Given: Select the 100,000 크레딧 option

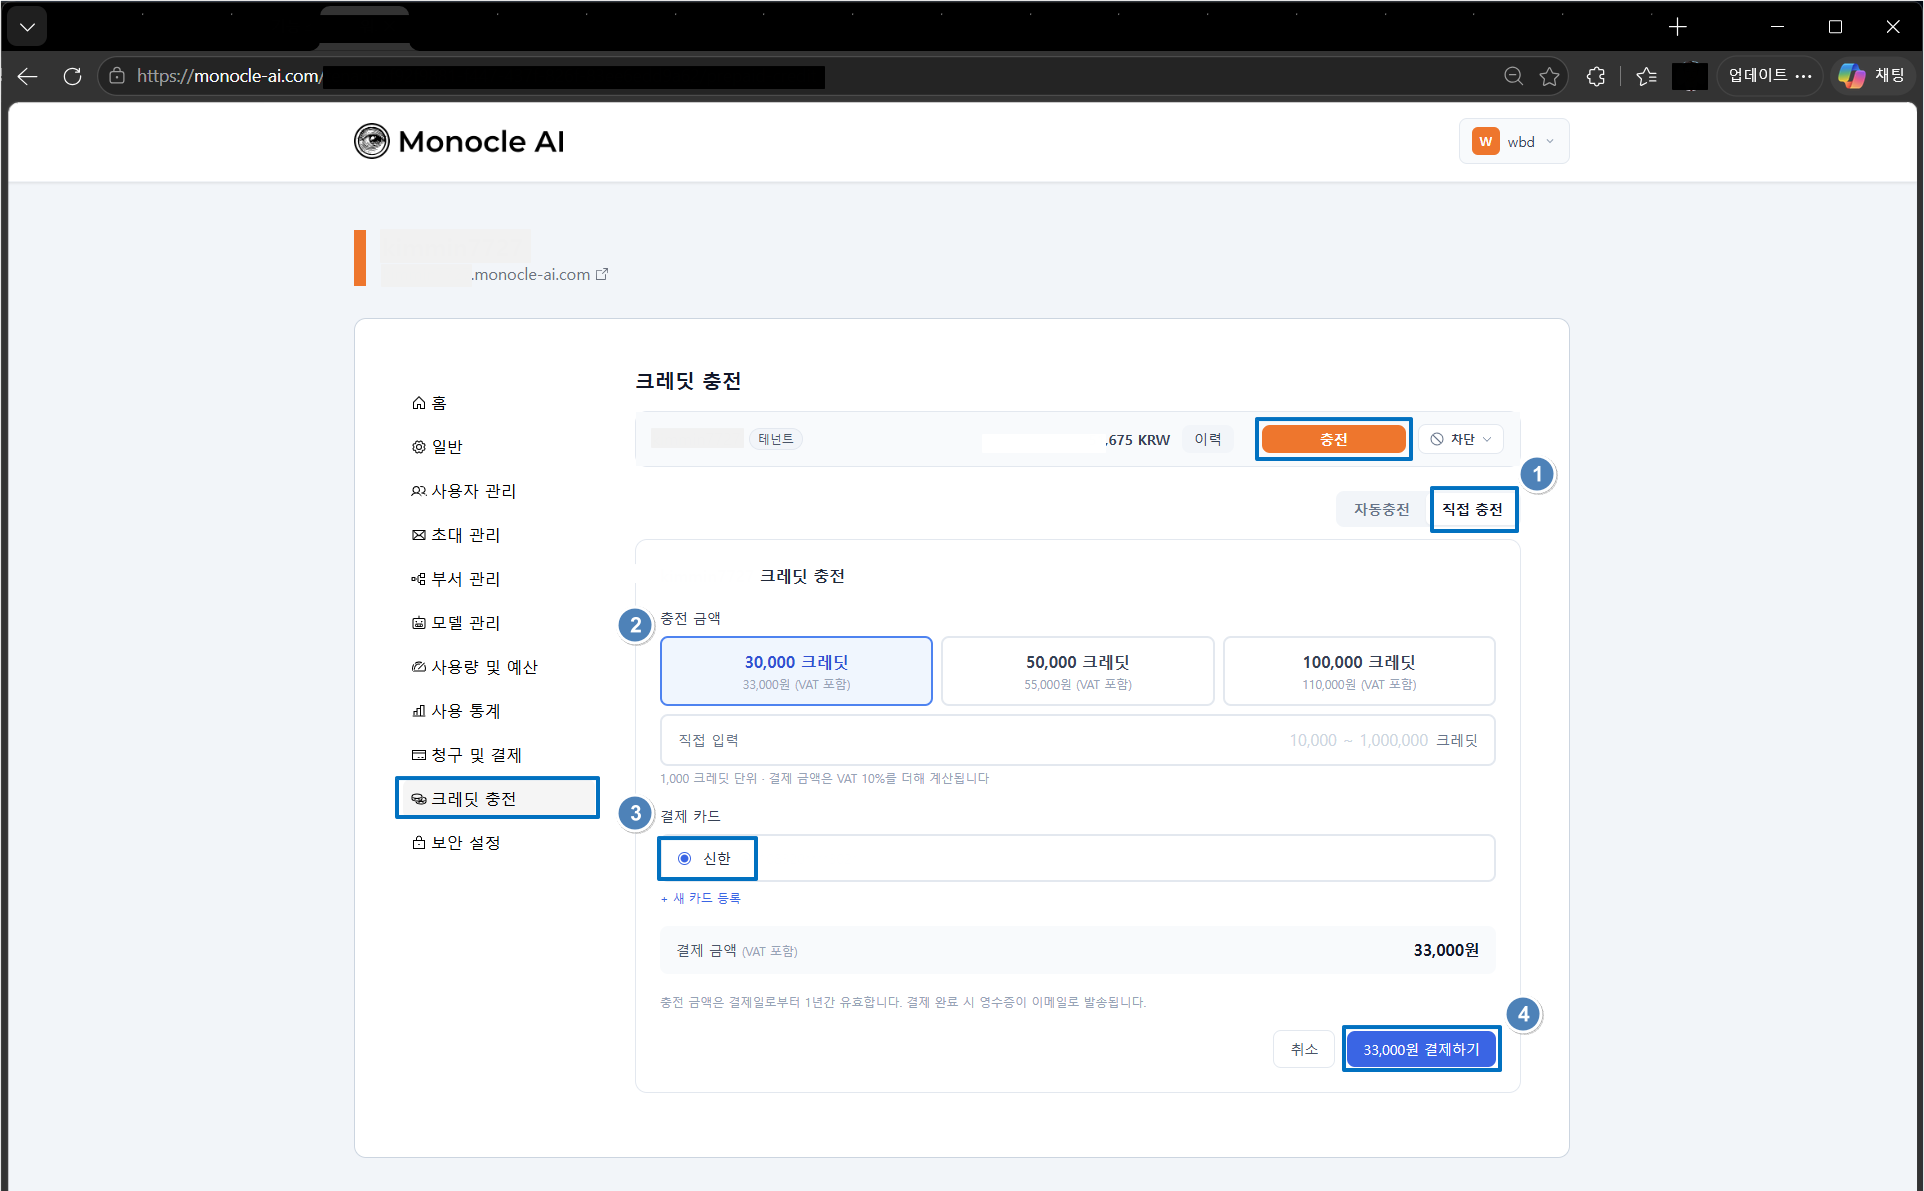Looking at the screenshot, I should (x=1359, y=671).
